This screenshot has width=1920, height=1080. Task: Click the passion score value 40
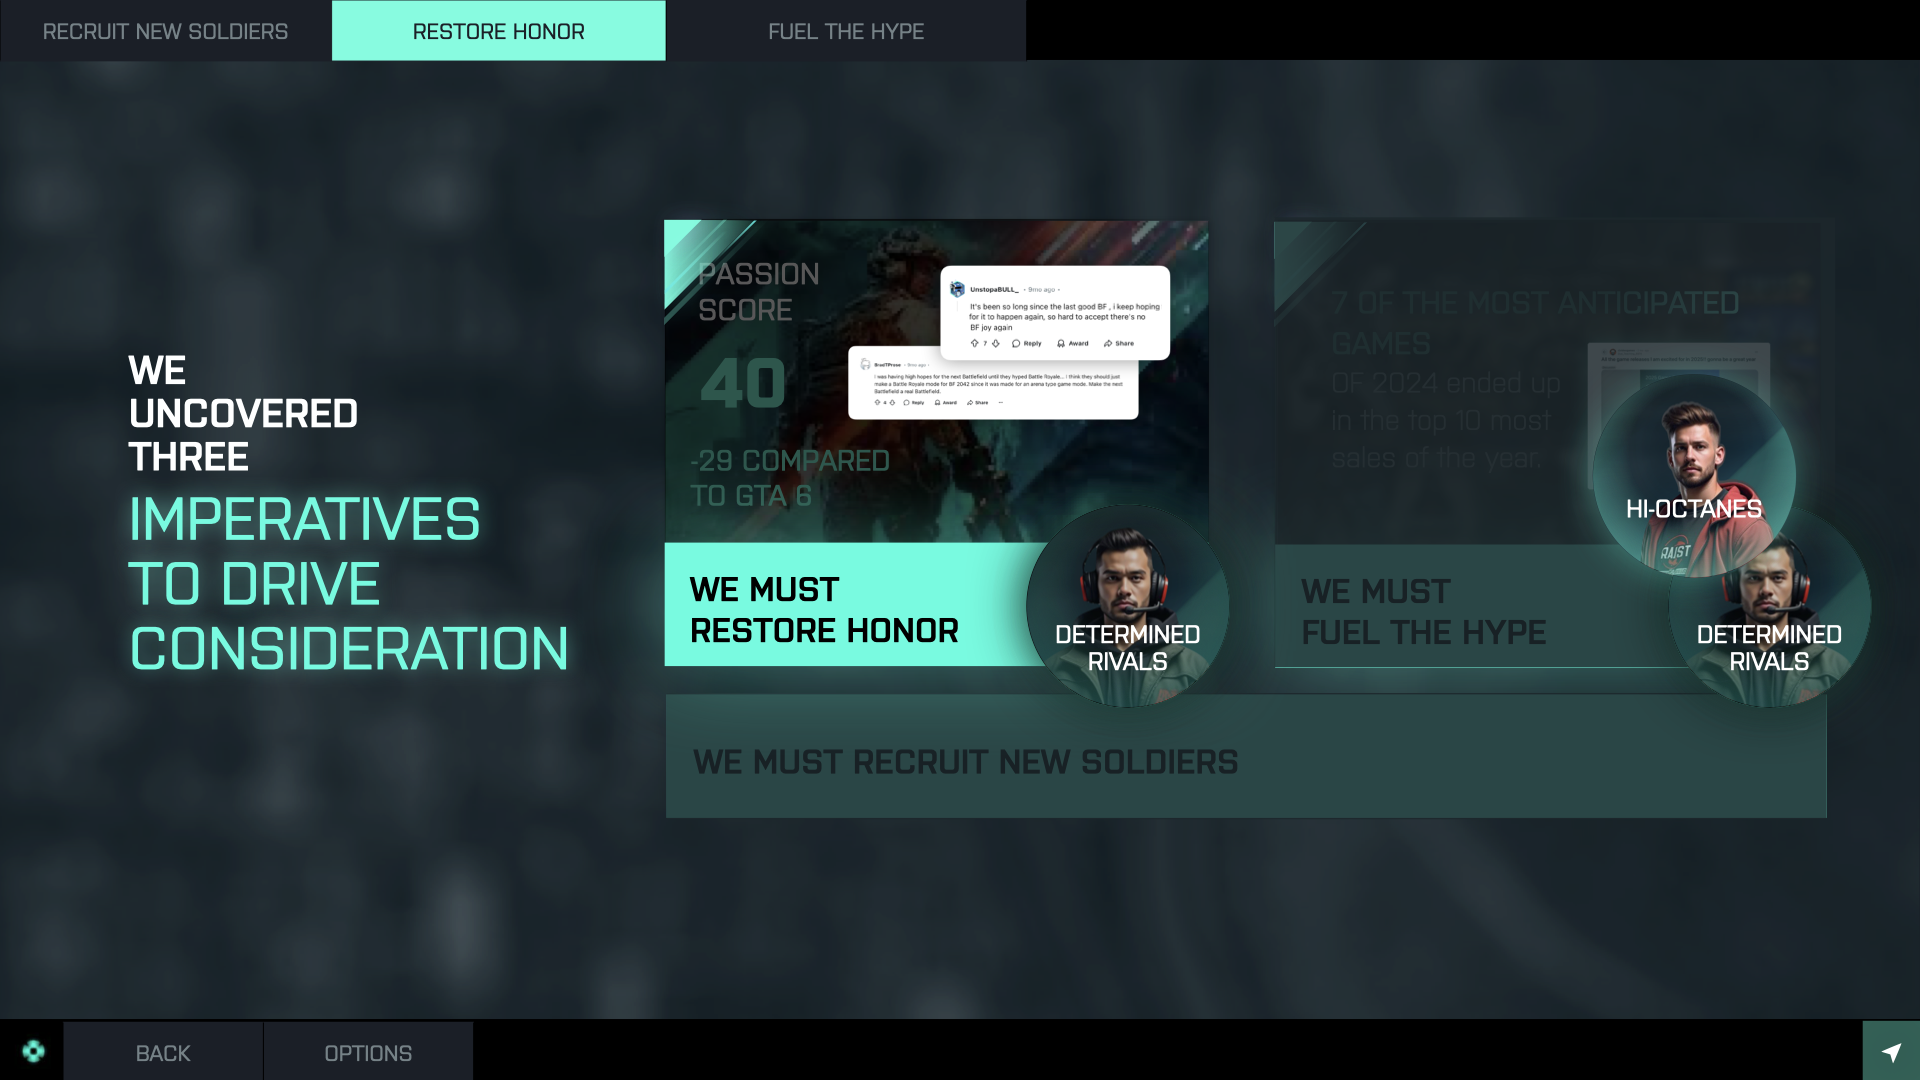pos(743,383)
